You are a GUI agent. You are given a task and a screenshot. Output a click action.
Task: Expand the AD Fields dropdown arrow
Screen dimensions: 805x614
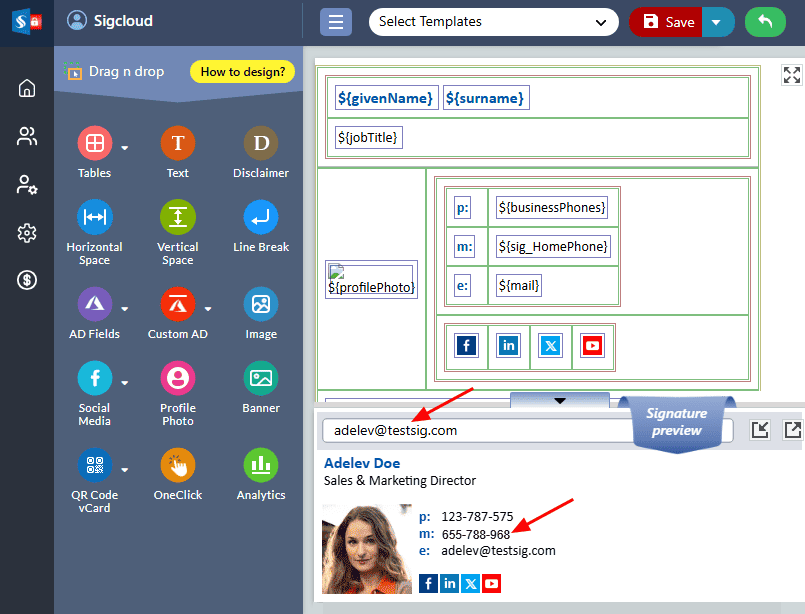(x=125, y=308)
